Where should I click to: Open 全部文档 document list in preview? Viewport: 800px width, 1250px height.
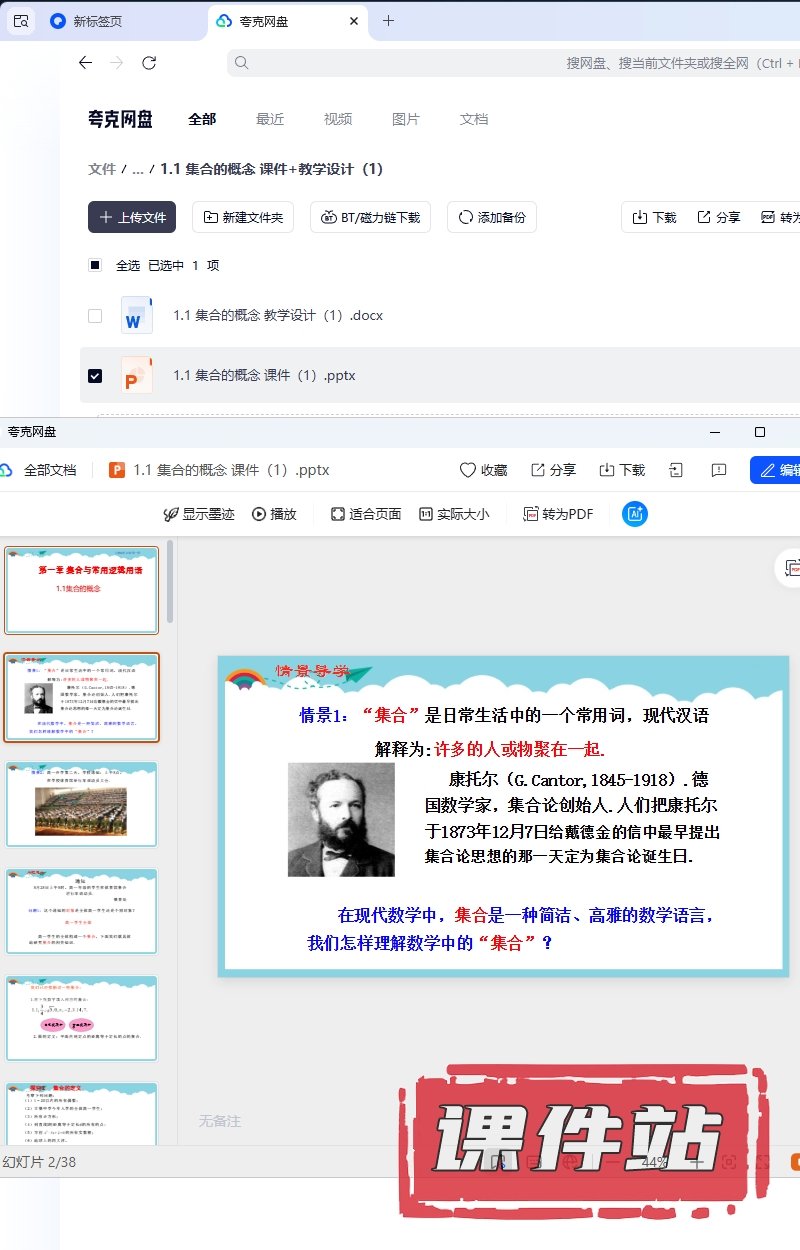click(40, 470)
